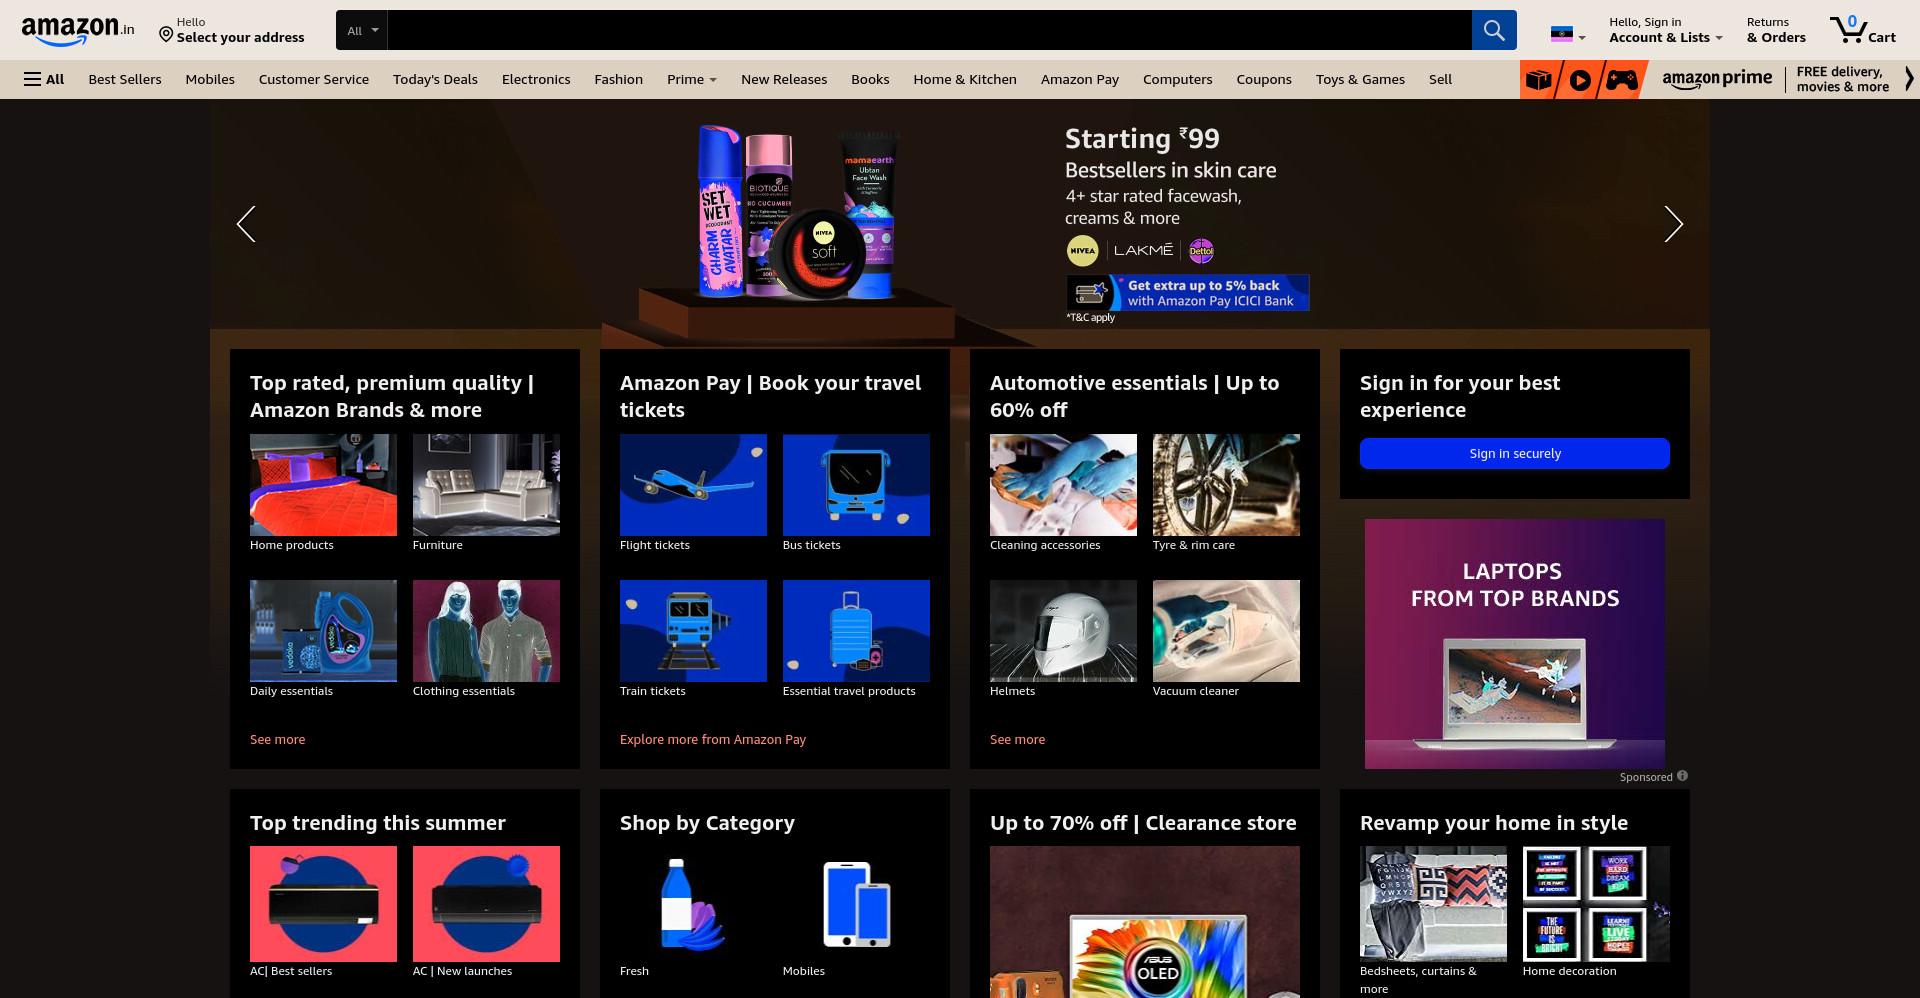
Task: Click the Prime video play icon
Action: tap(1580, 80)
